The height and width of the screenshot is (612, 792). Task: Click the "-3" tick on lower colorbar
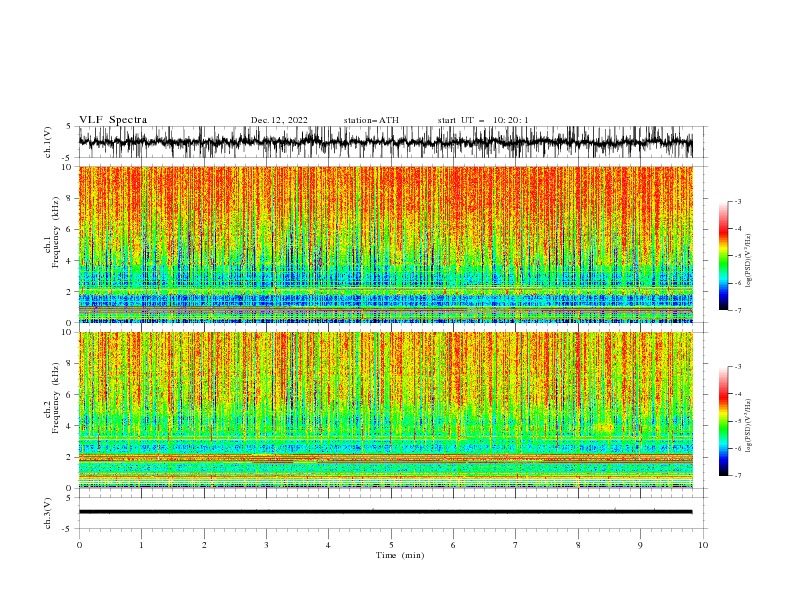[738, 367]
